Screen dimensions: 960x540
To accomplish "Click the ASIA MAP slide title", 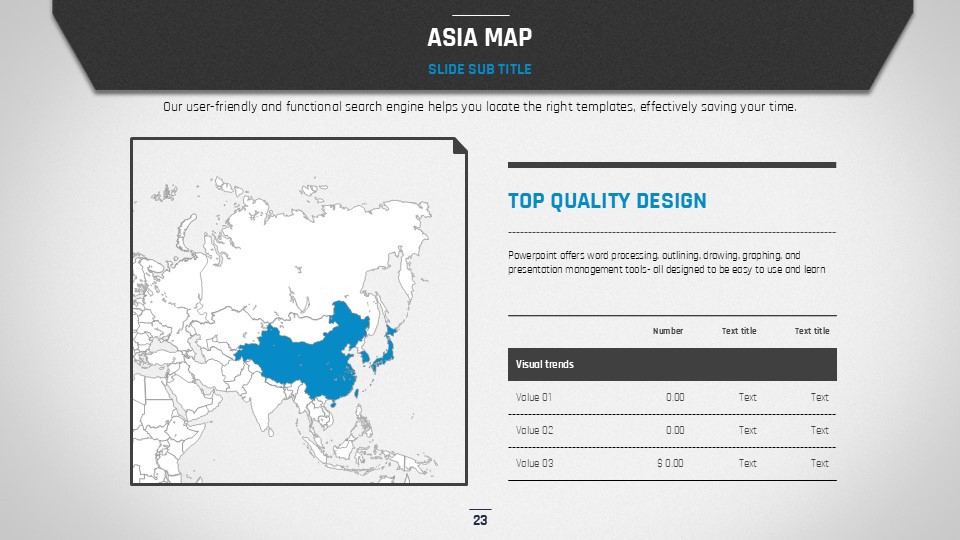I will 479,38.
